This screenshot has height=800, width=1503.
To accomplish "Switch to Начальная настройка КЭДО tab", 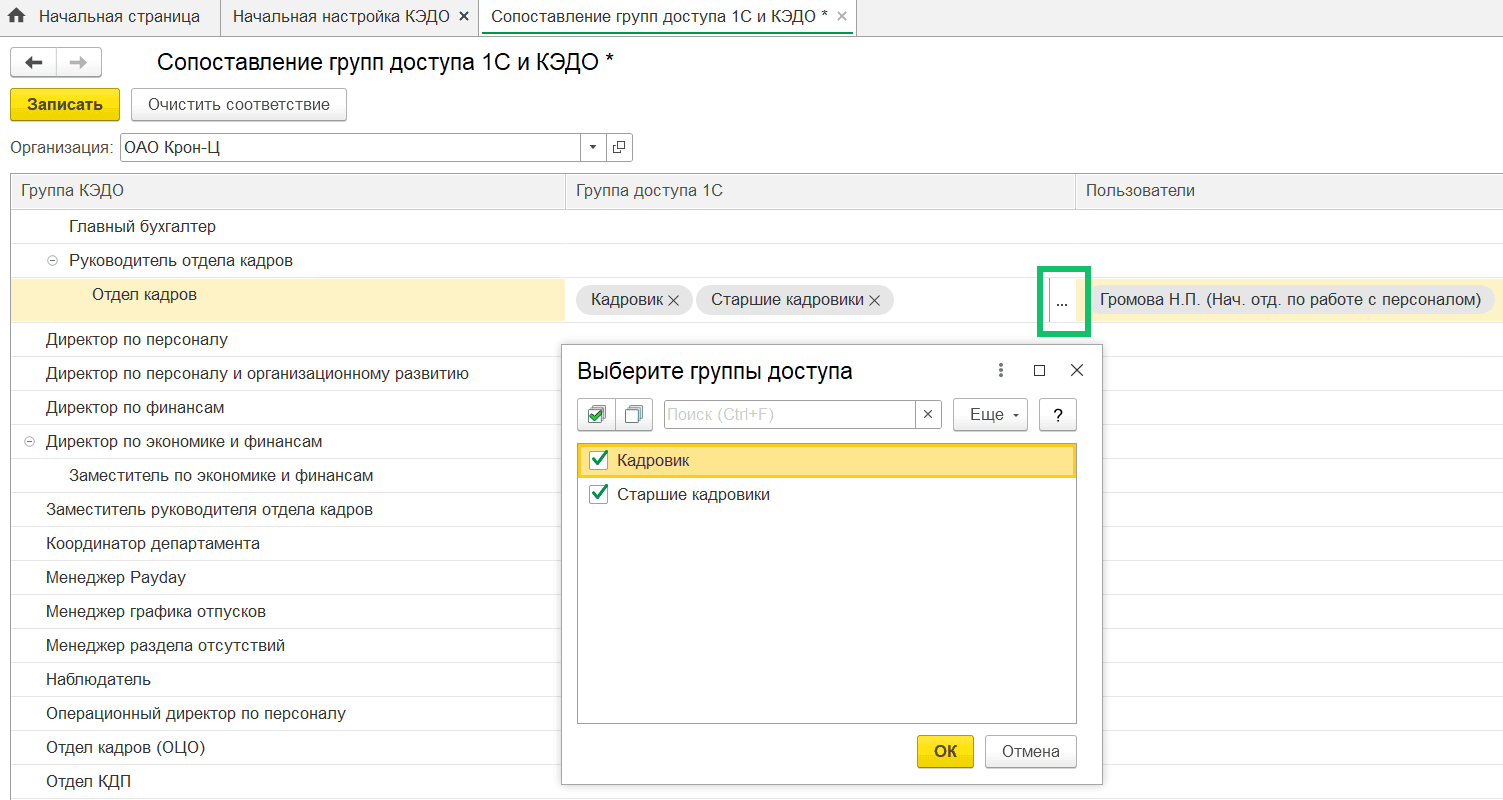I will point(341,17).
